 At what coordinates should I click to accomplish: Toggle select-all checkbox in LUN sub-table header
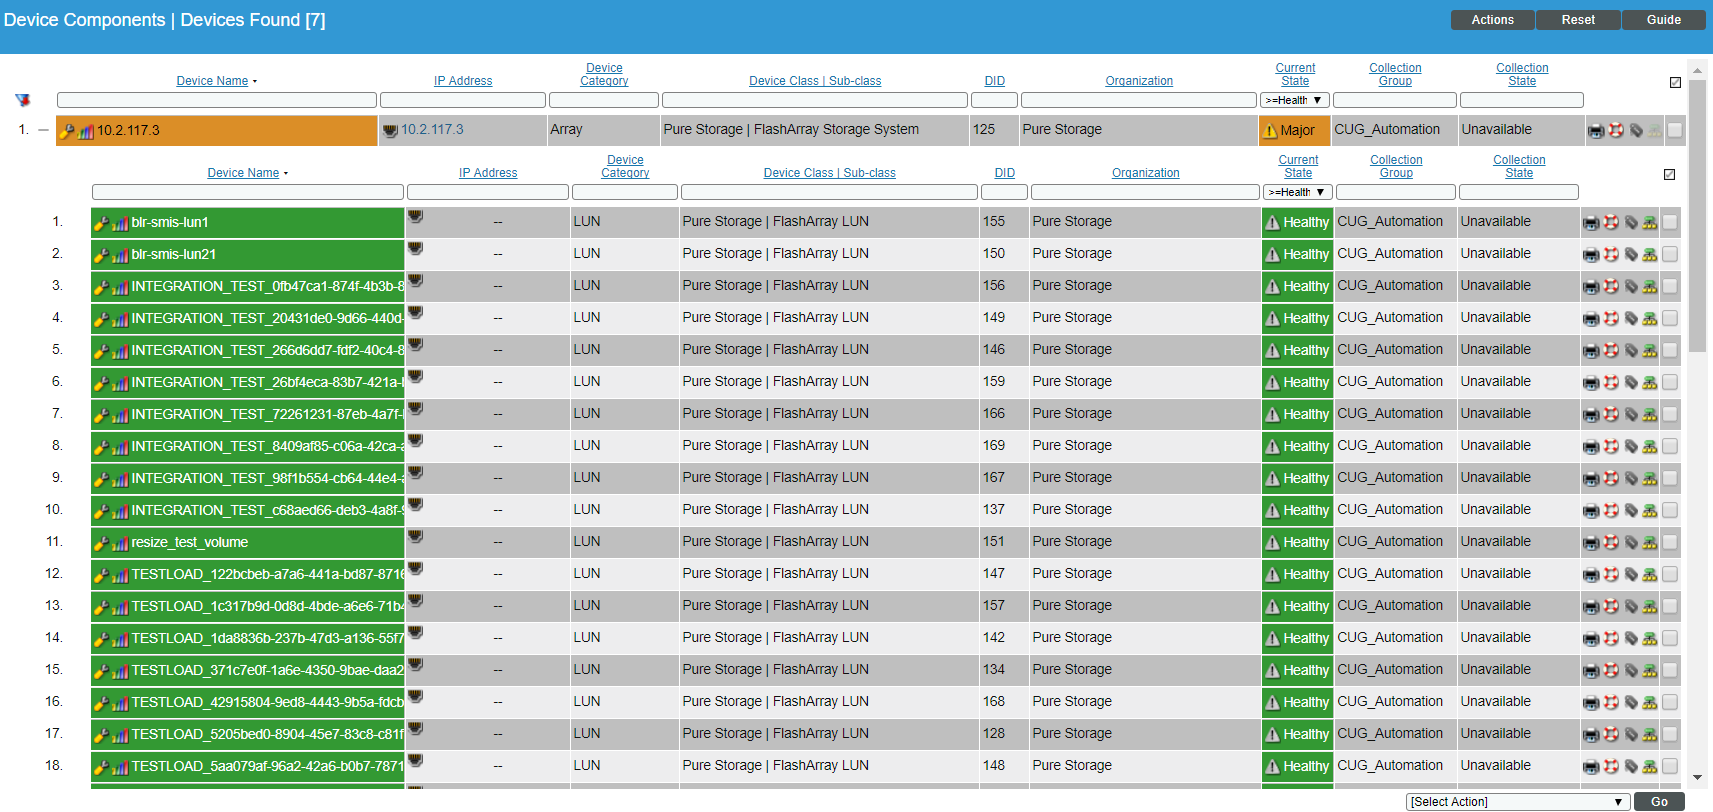pyautogui.click(x=1669, y=174)
